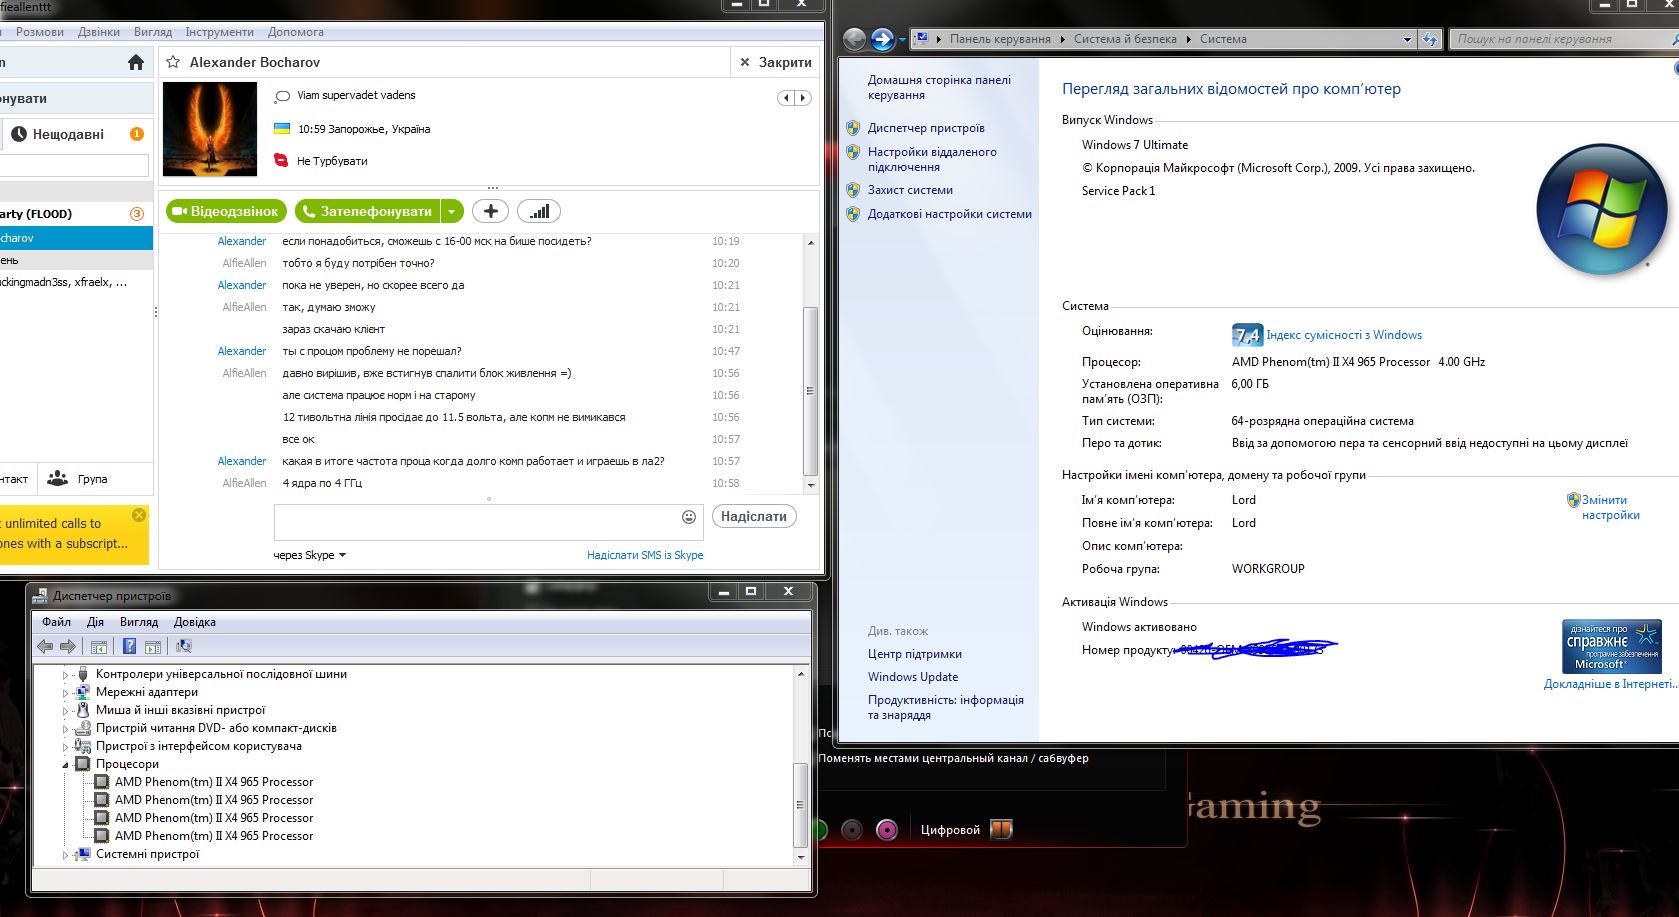Open Файл menu in Device Manager

pos(56,622)
